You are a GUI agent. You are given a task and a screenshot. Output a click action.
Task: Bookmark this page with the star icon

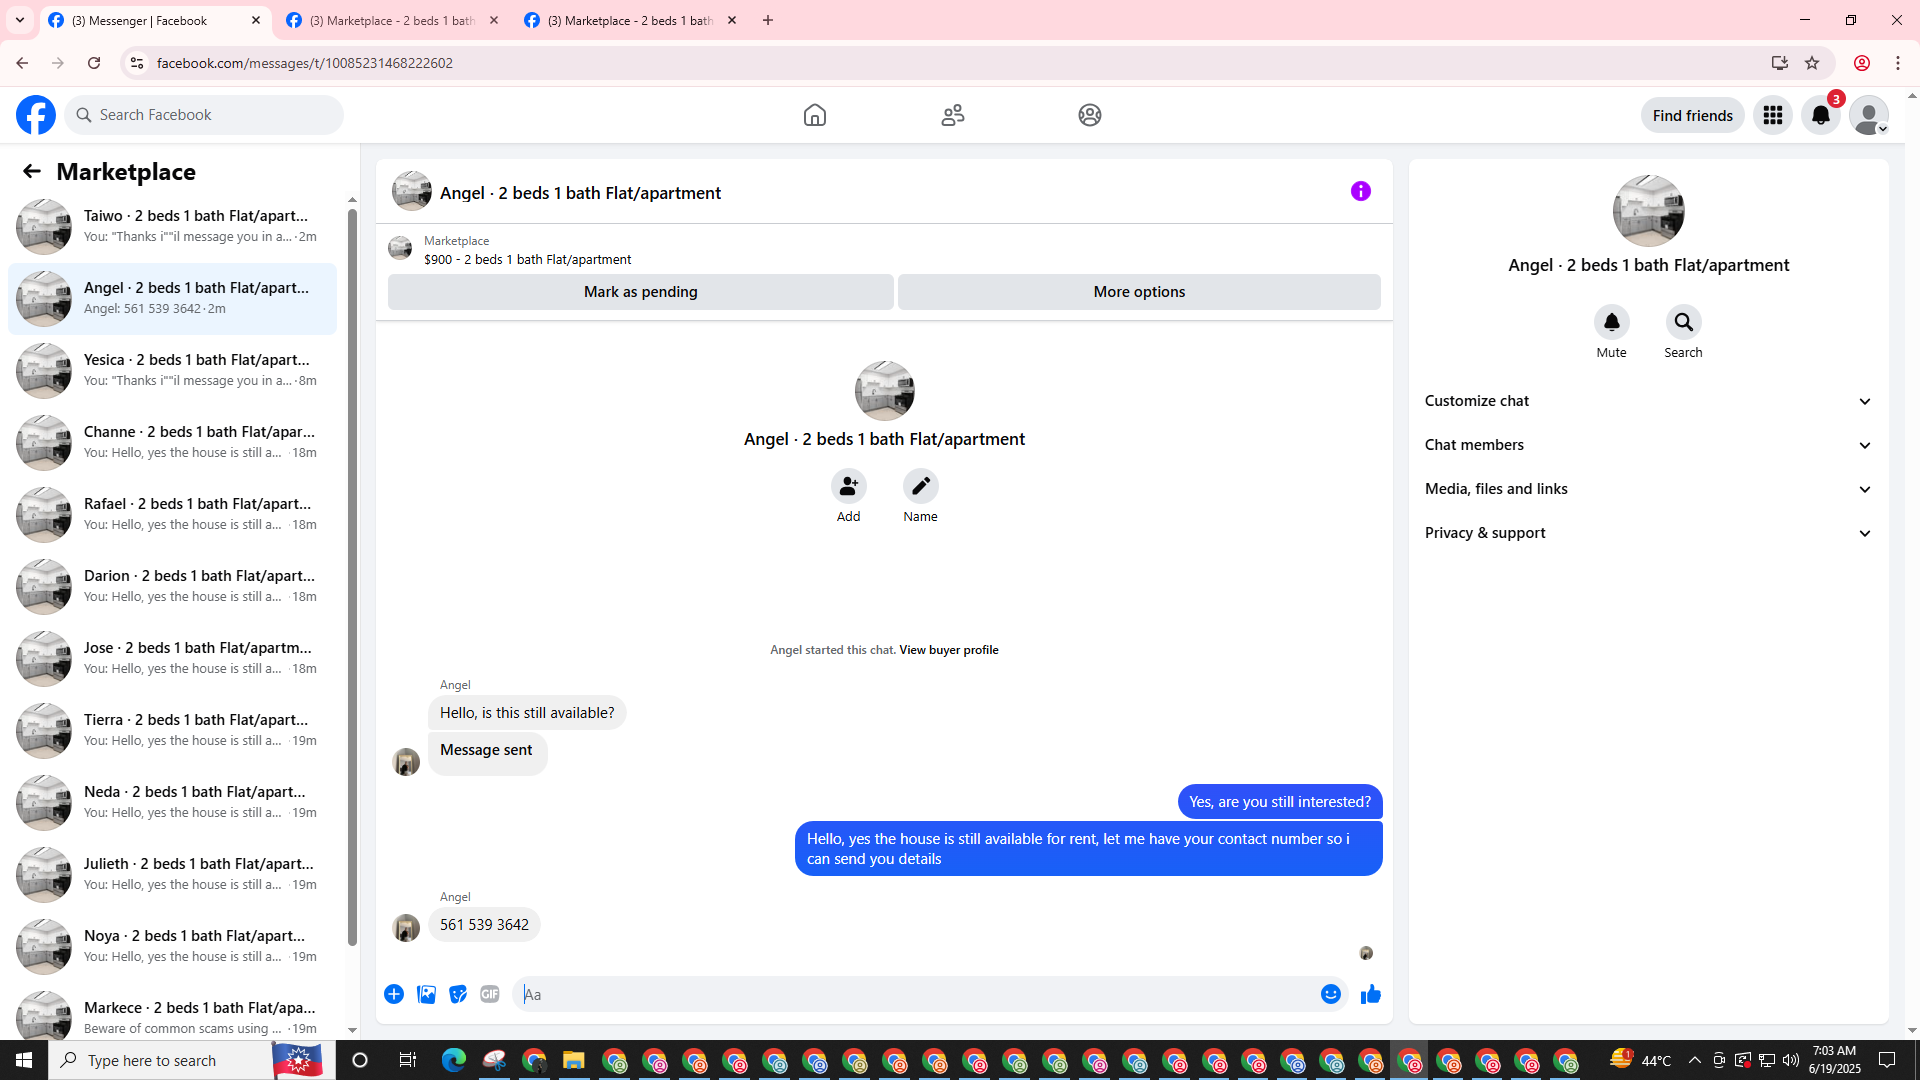1812,63
